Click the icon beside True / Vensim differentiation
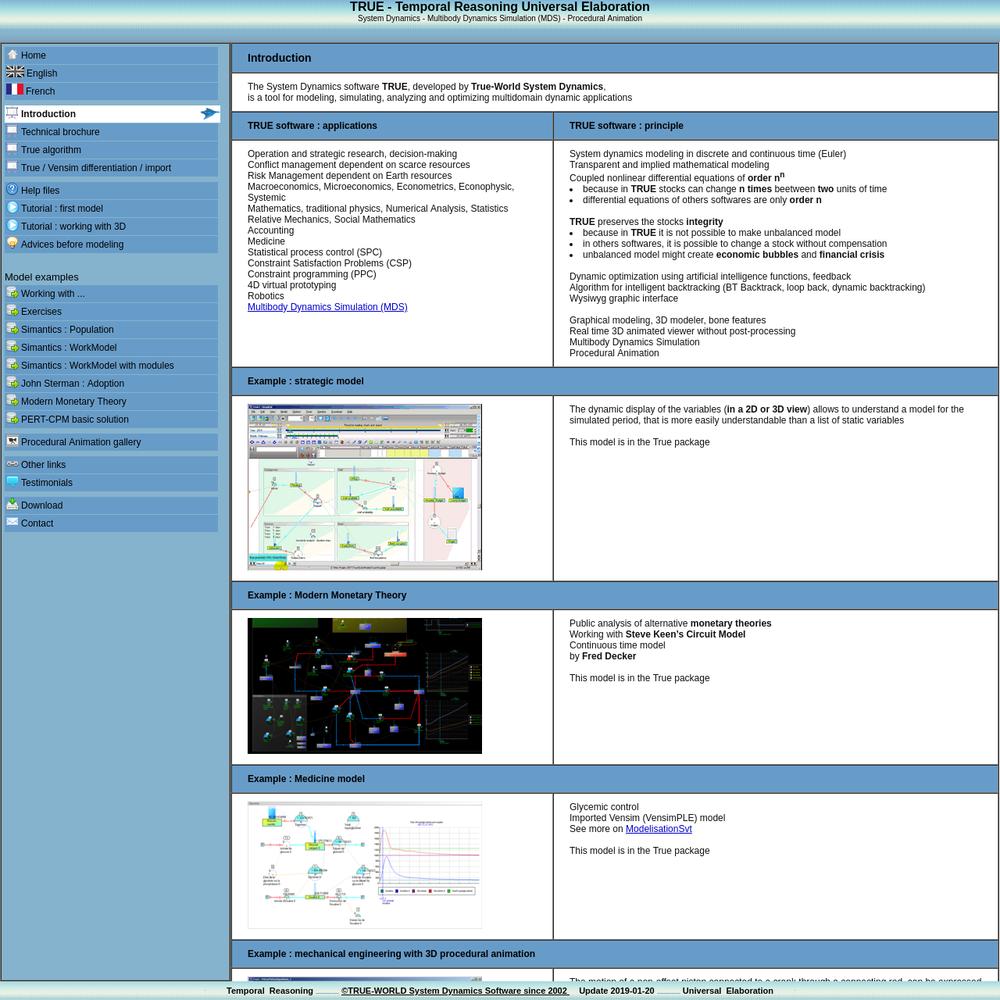1000x1000 pixels. 12,167
